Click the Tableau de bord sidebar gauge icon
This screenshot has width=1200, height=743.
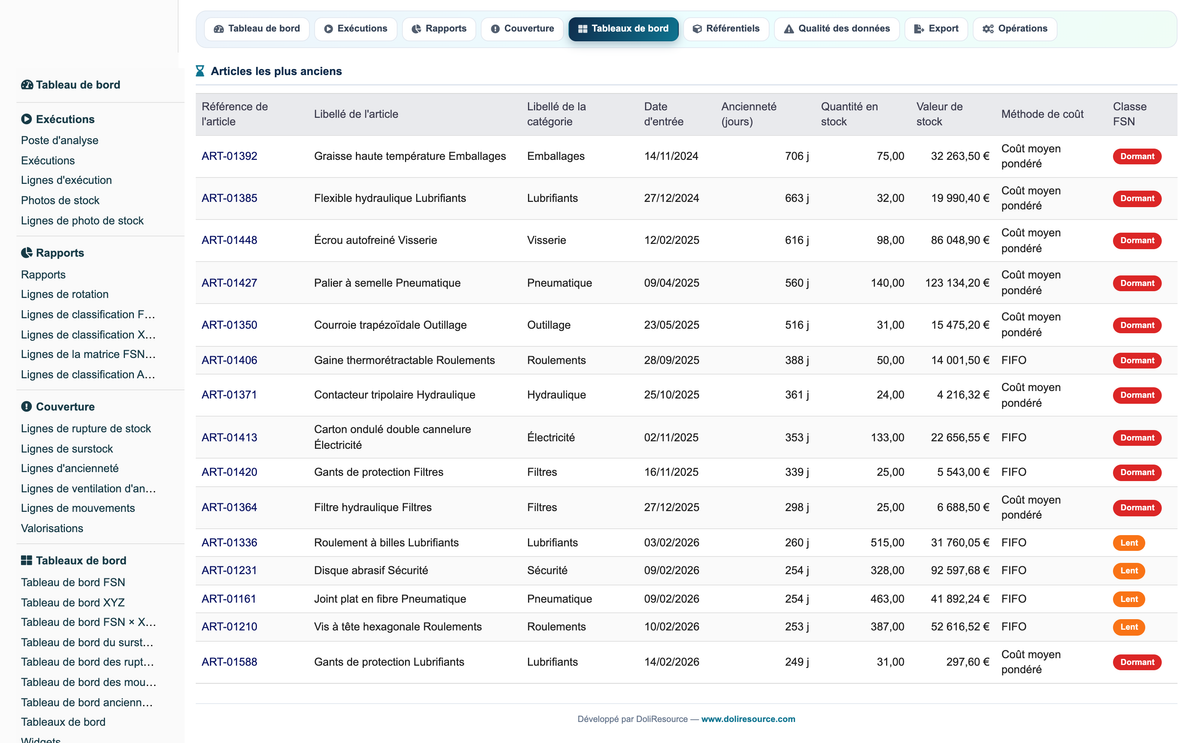click(x=27, y=85)
